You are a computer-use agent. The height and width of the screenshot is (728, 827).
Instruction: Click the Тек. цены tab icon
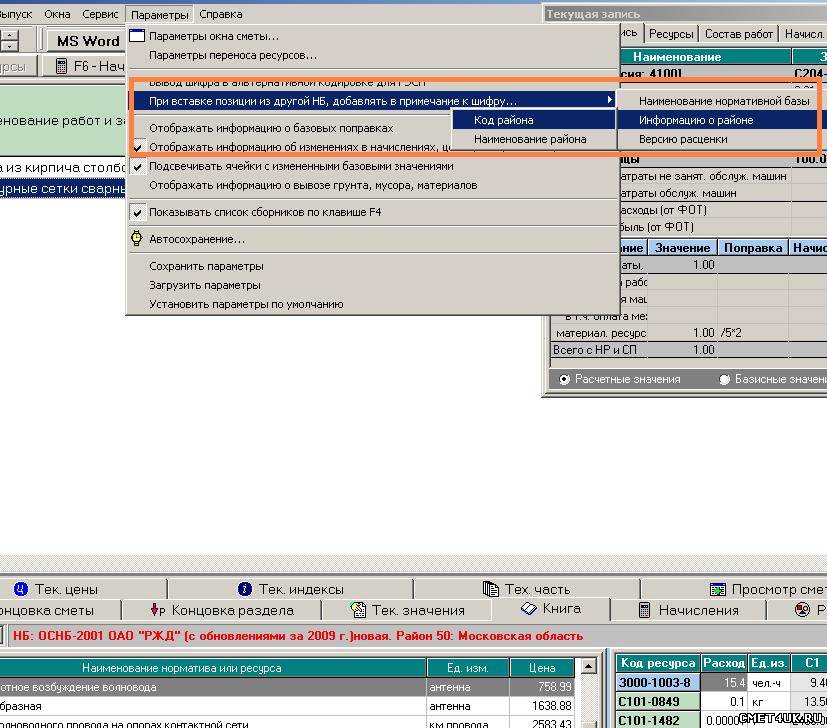[x=21, y=589]
